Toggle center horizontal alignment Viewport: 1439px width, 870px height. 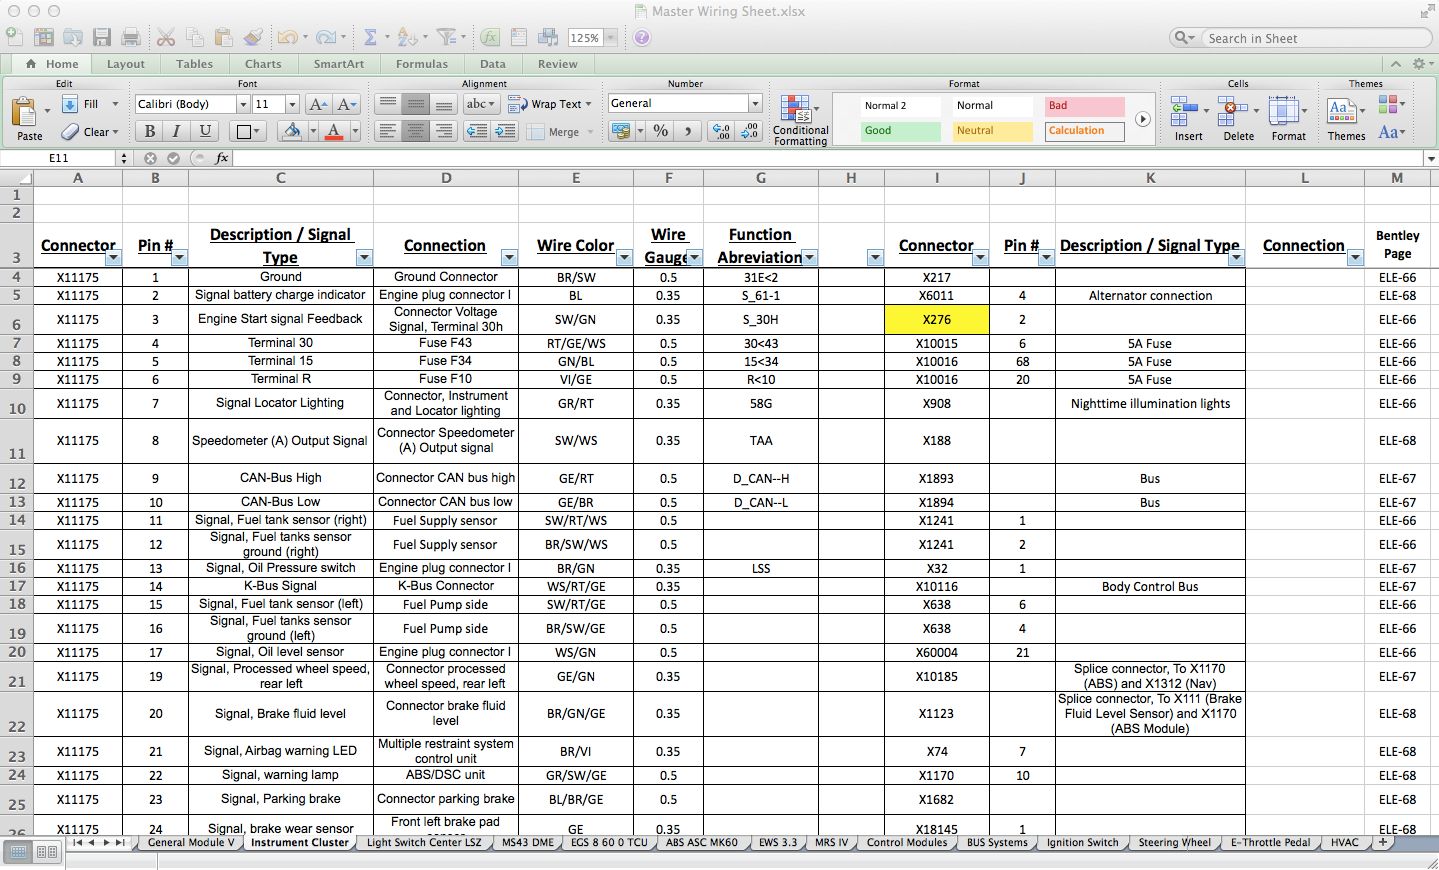point(416,131)
